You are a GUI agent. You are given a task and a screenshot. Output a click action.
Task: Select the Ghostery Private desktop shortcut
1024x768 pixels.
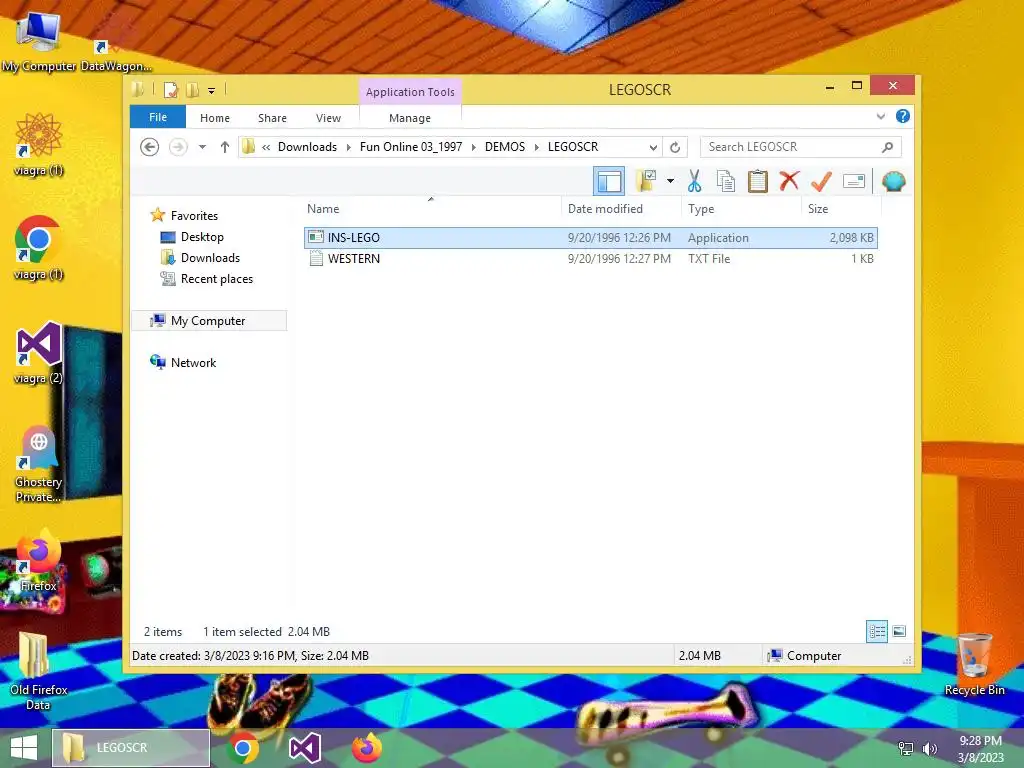click(38, 464)
